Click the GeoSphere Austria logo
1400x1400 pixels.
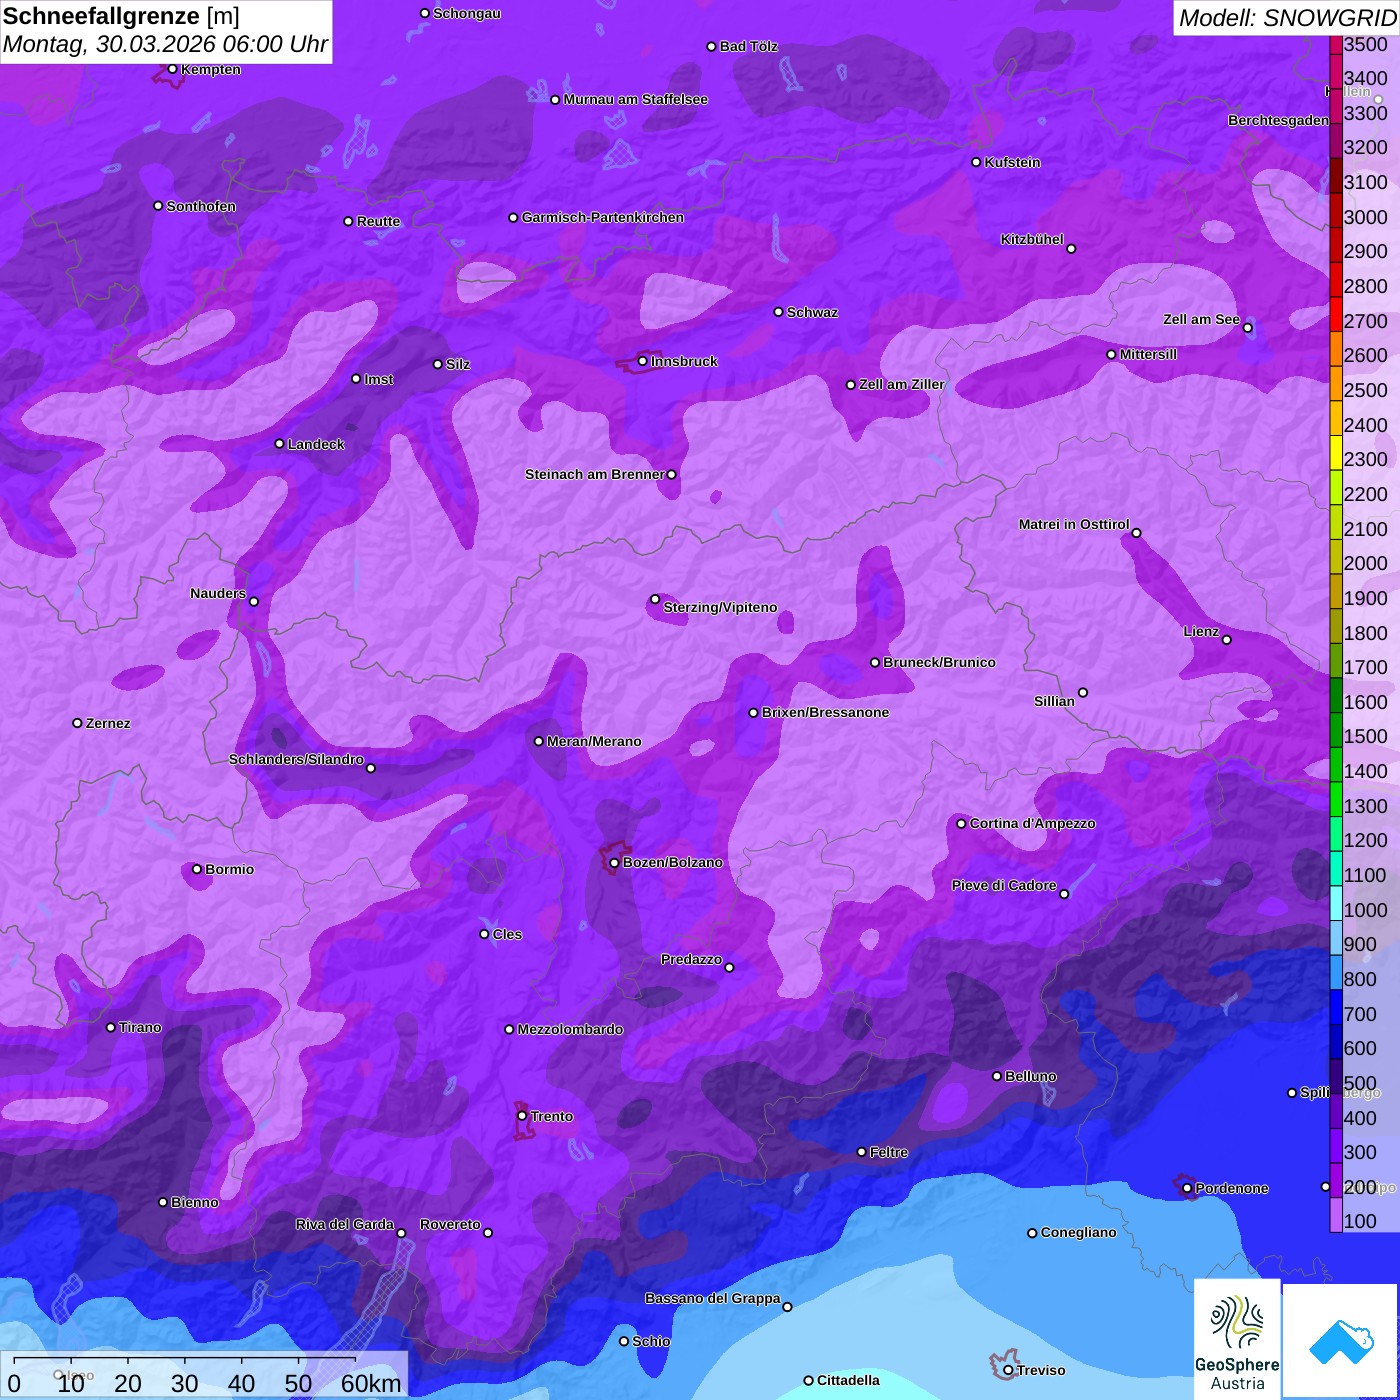[1237, 1339]
